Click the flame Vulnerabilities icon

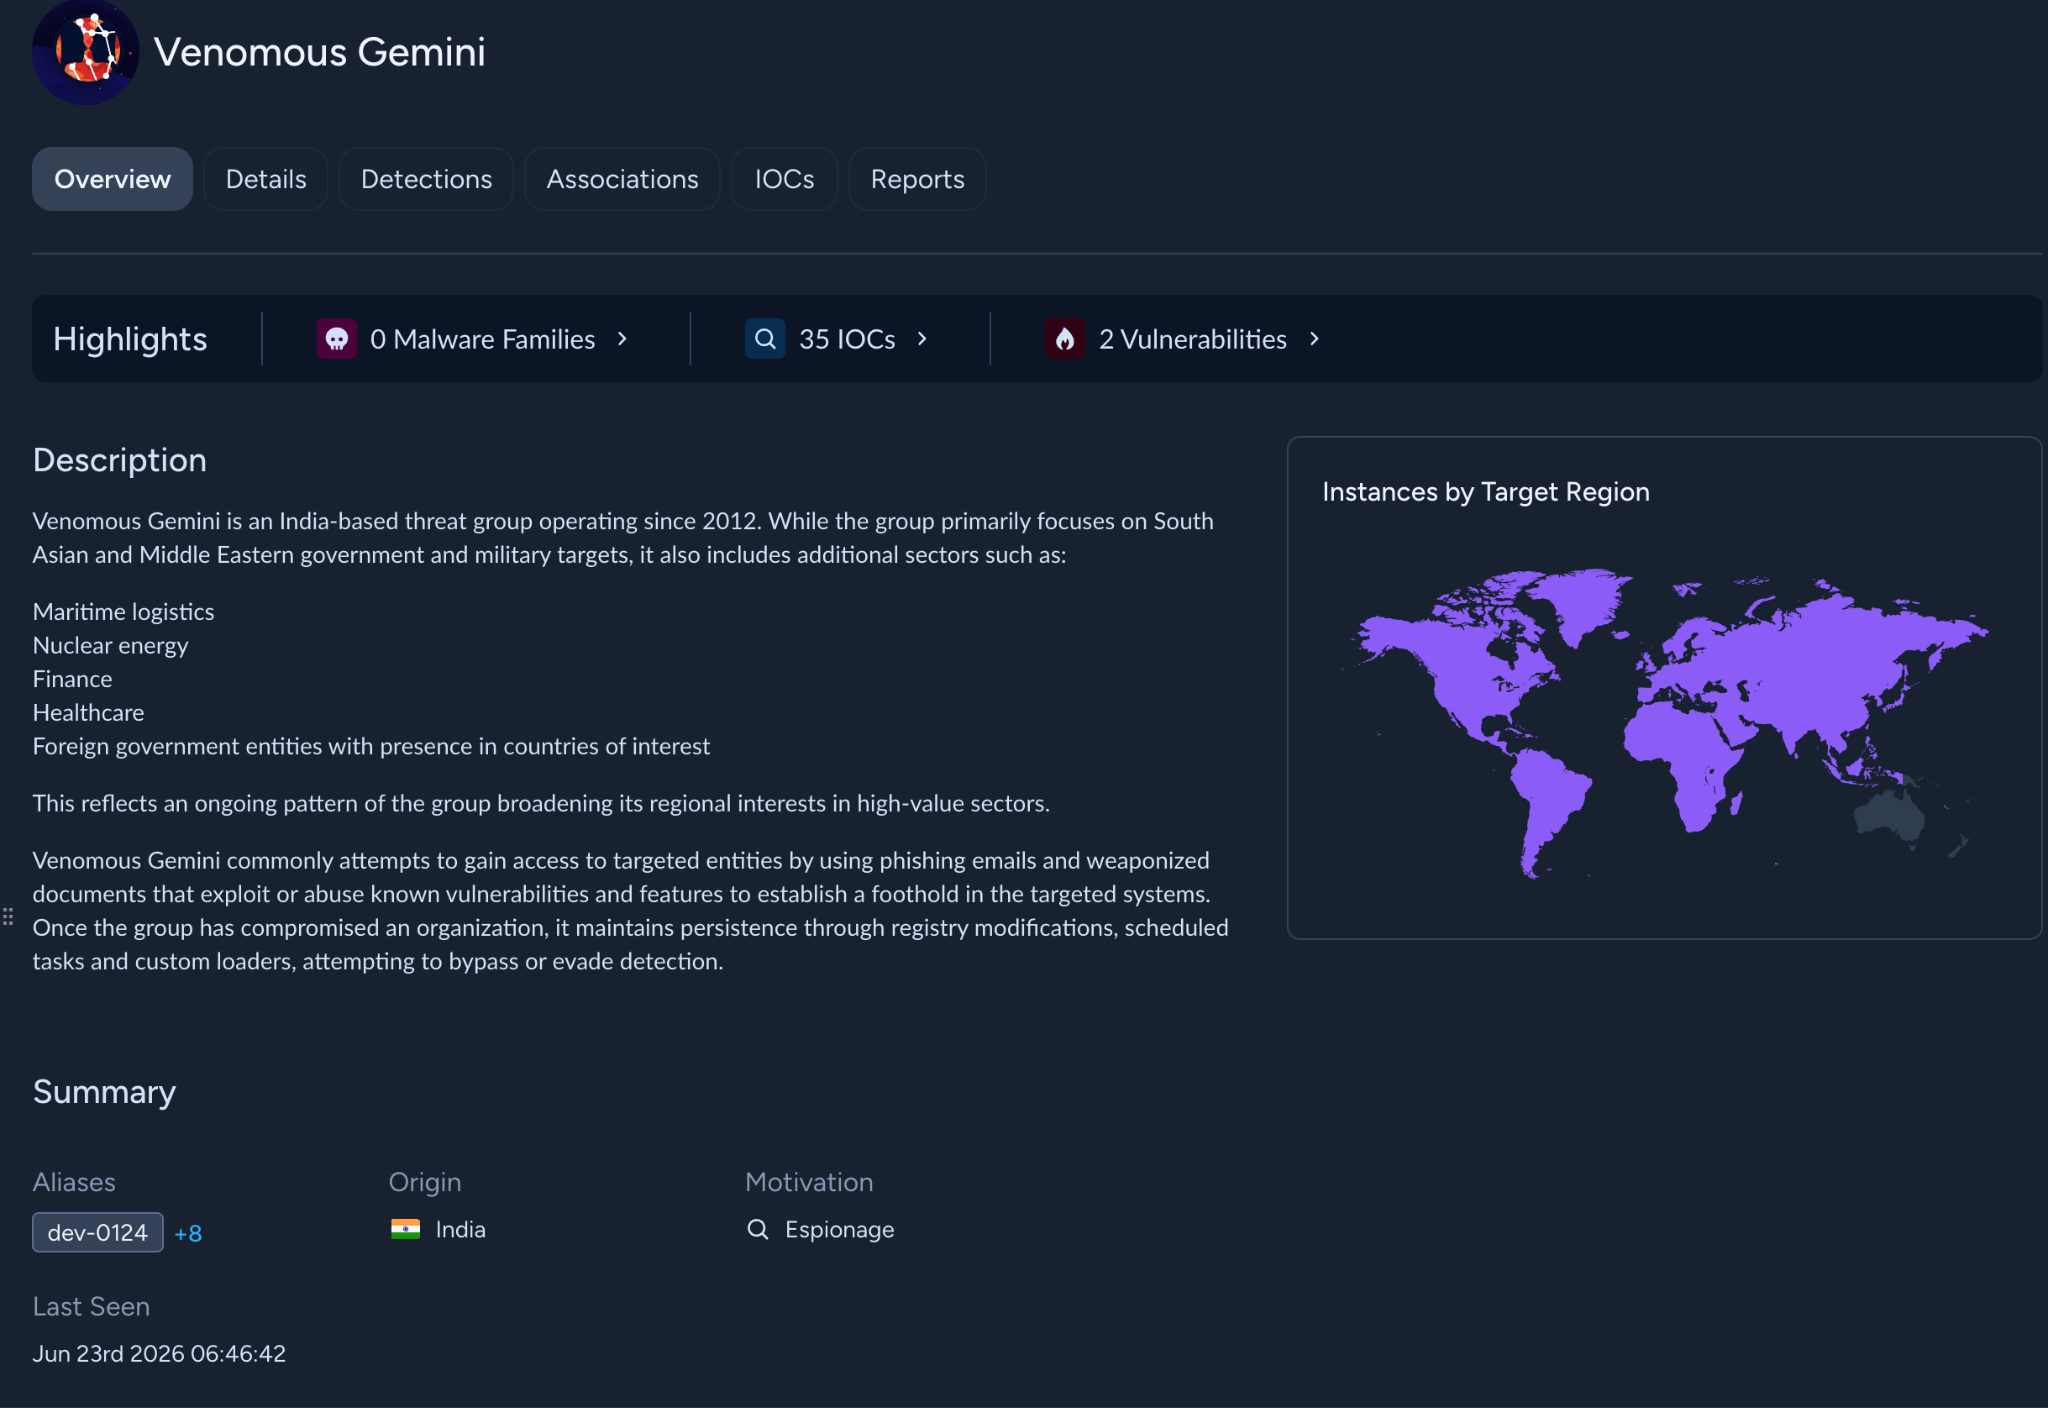(x=1065, y=339)
